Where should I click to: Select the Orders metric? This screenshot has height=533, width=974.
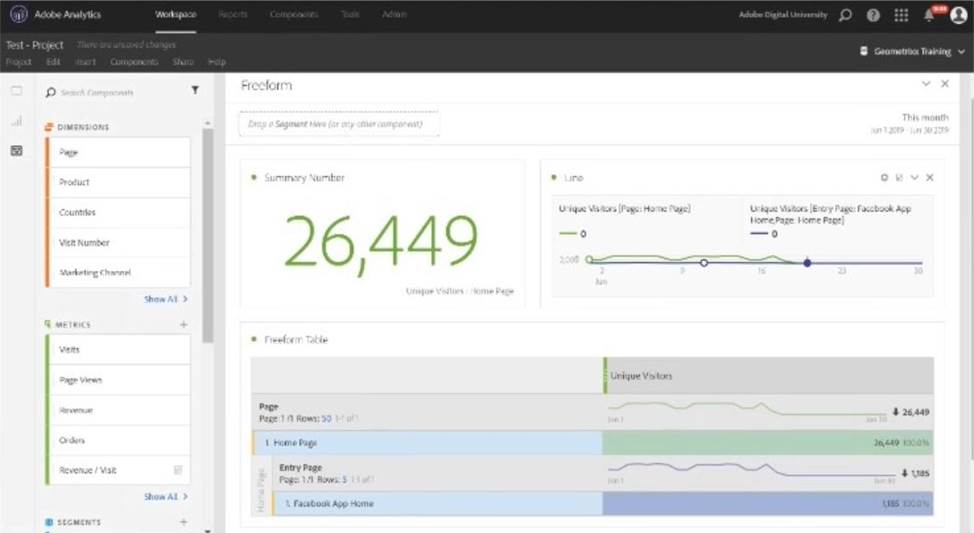[117, 440]
